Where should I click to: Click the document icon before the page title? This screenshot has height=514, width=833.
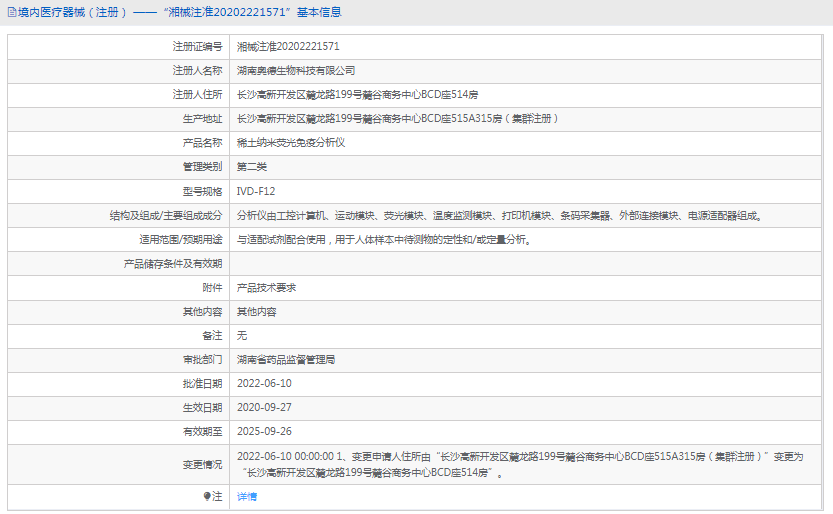click(12, 12)
